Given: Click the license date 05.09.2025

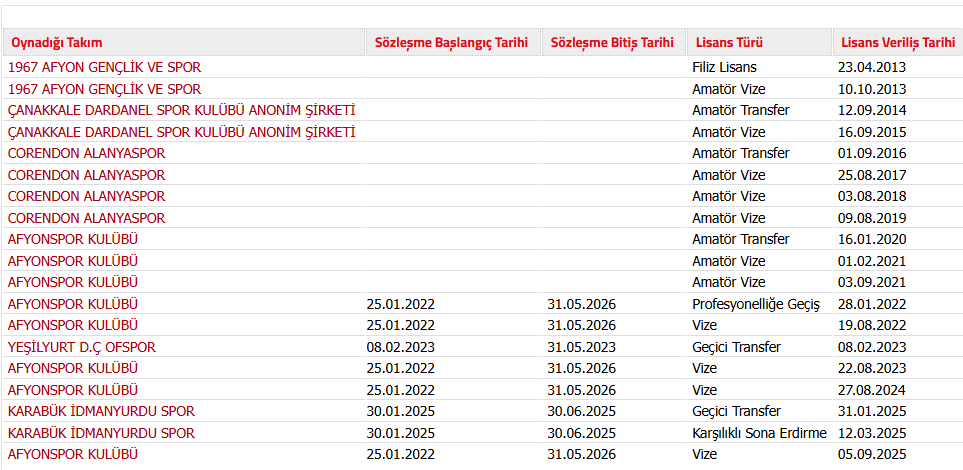Looking at the screenshot, I should point(872,454).
